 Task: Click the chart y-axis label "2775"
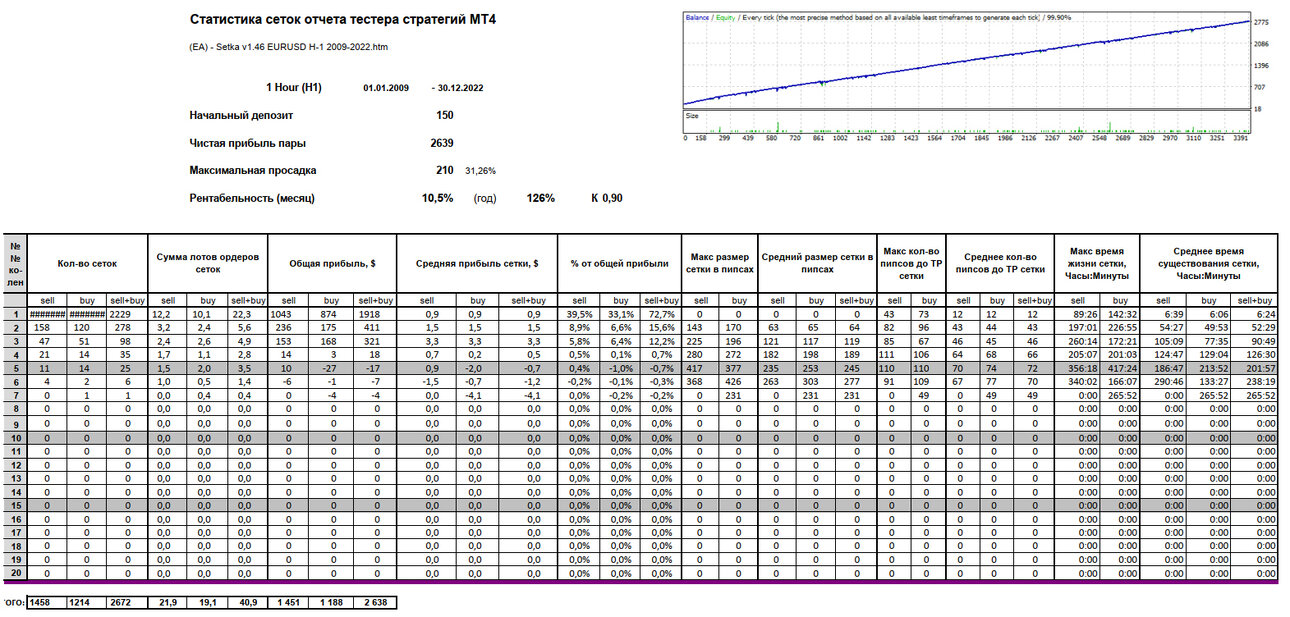1263,22
